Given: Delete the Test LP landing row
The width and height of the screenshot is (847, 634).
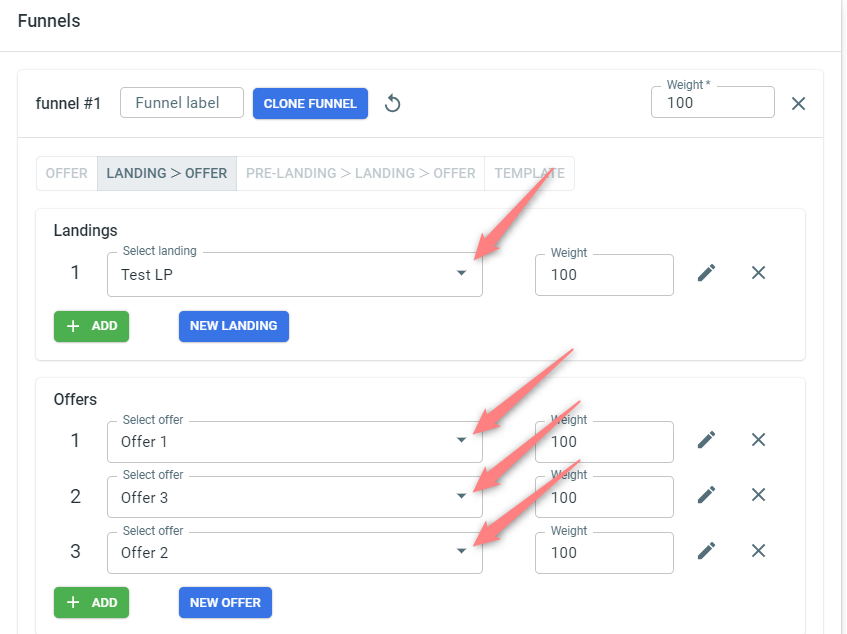Looking at the screenshot, I should (x=758, y=273).
